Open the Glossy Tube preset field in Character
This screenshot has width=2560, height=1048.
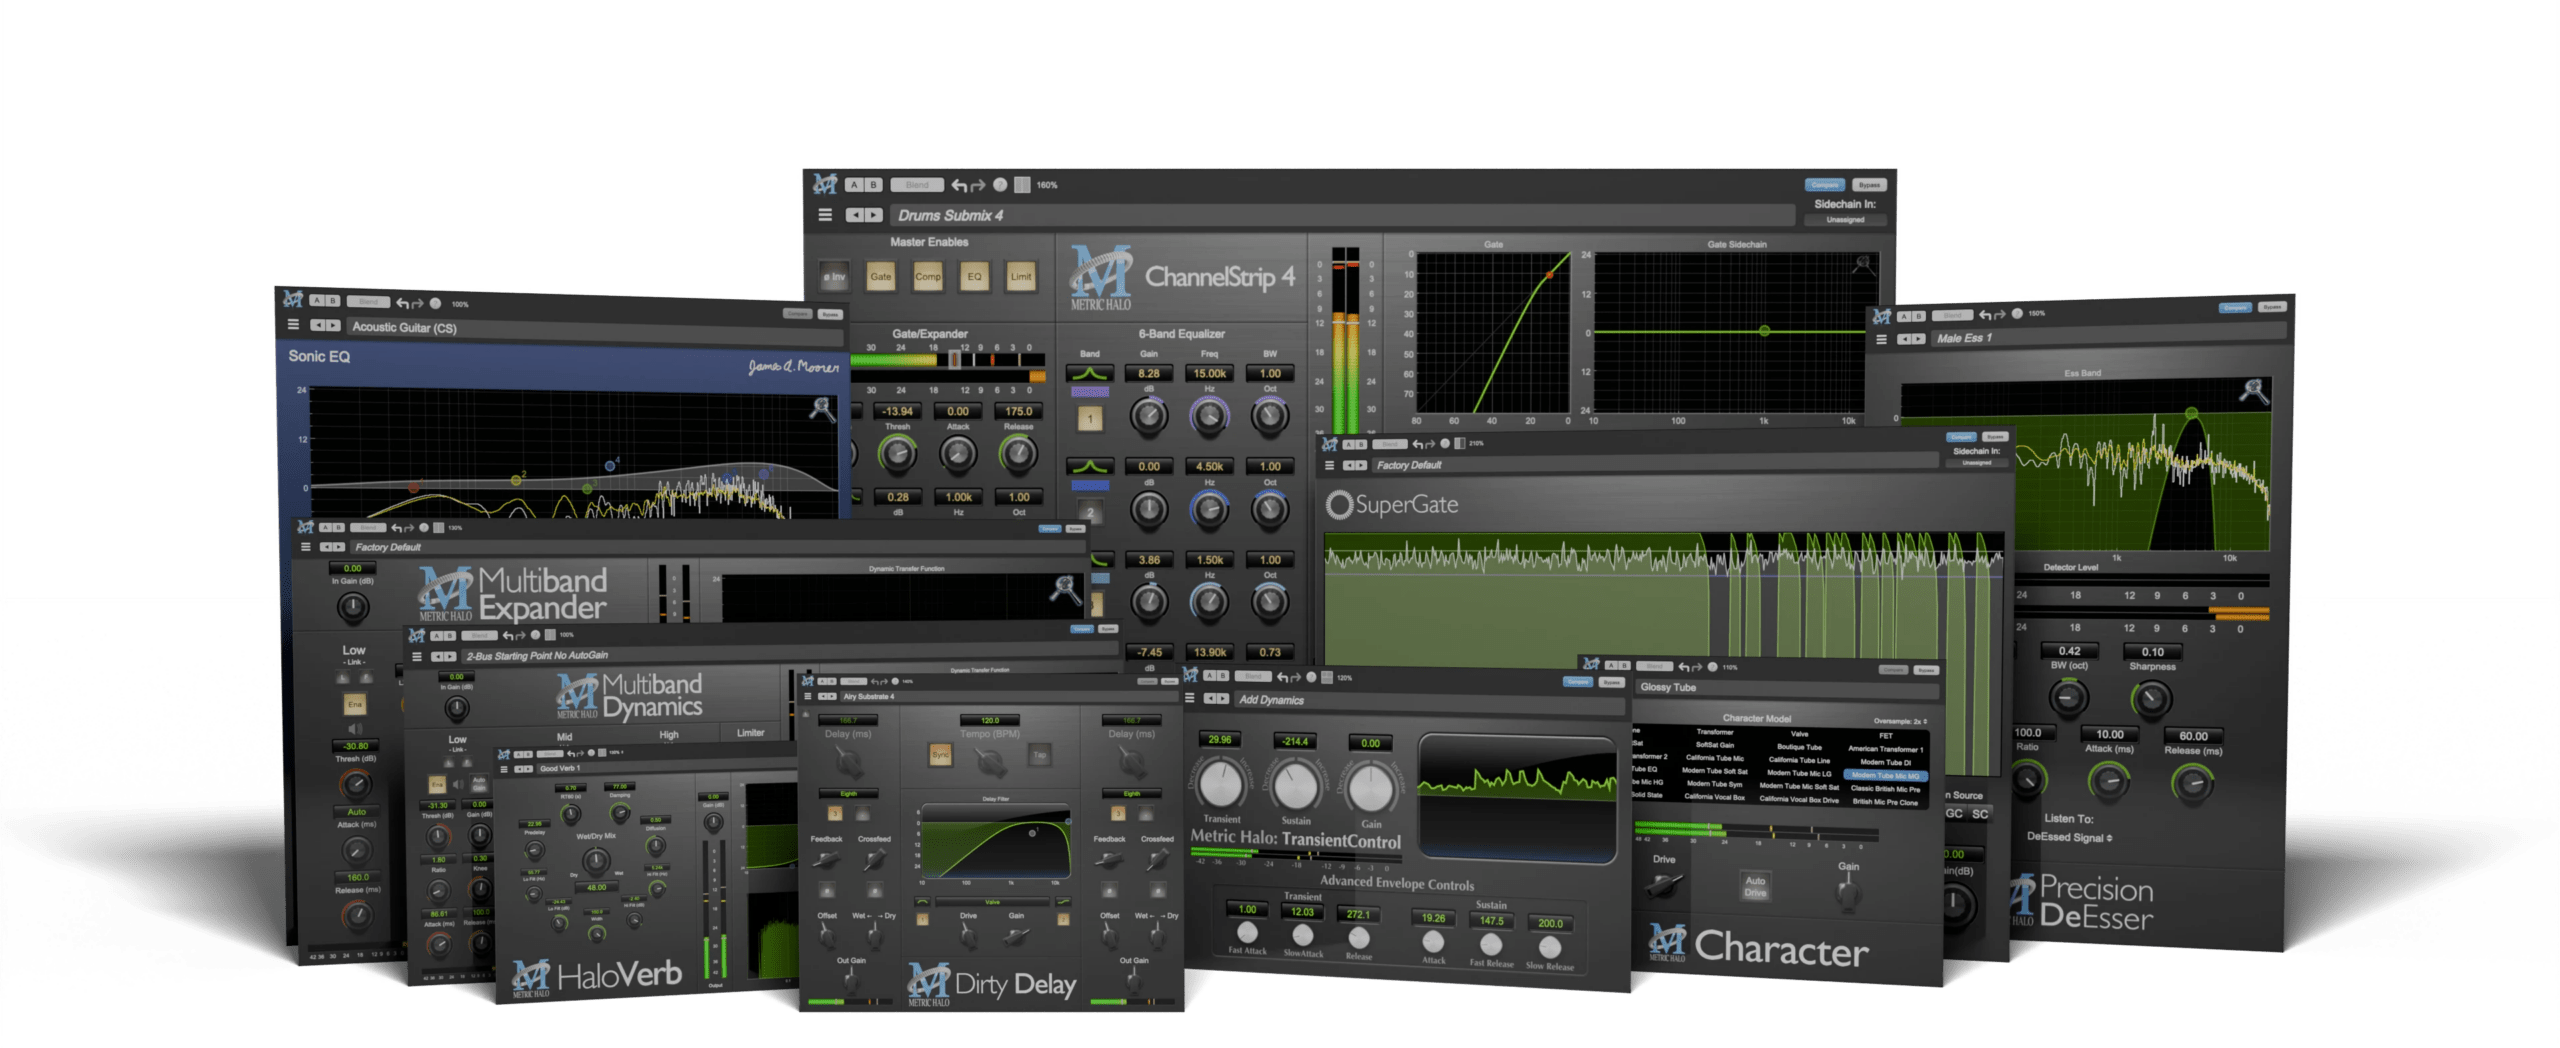[x=1786, y=688]
